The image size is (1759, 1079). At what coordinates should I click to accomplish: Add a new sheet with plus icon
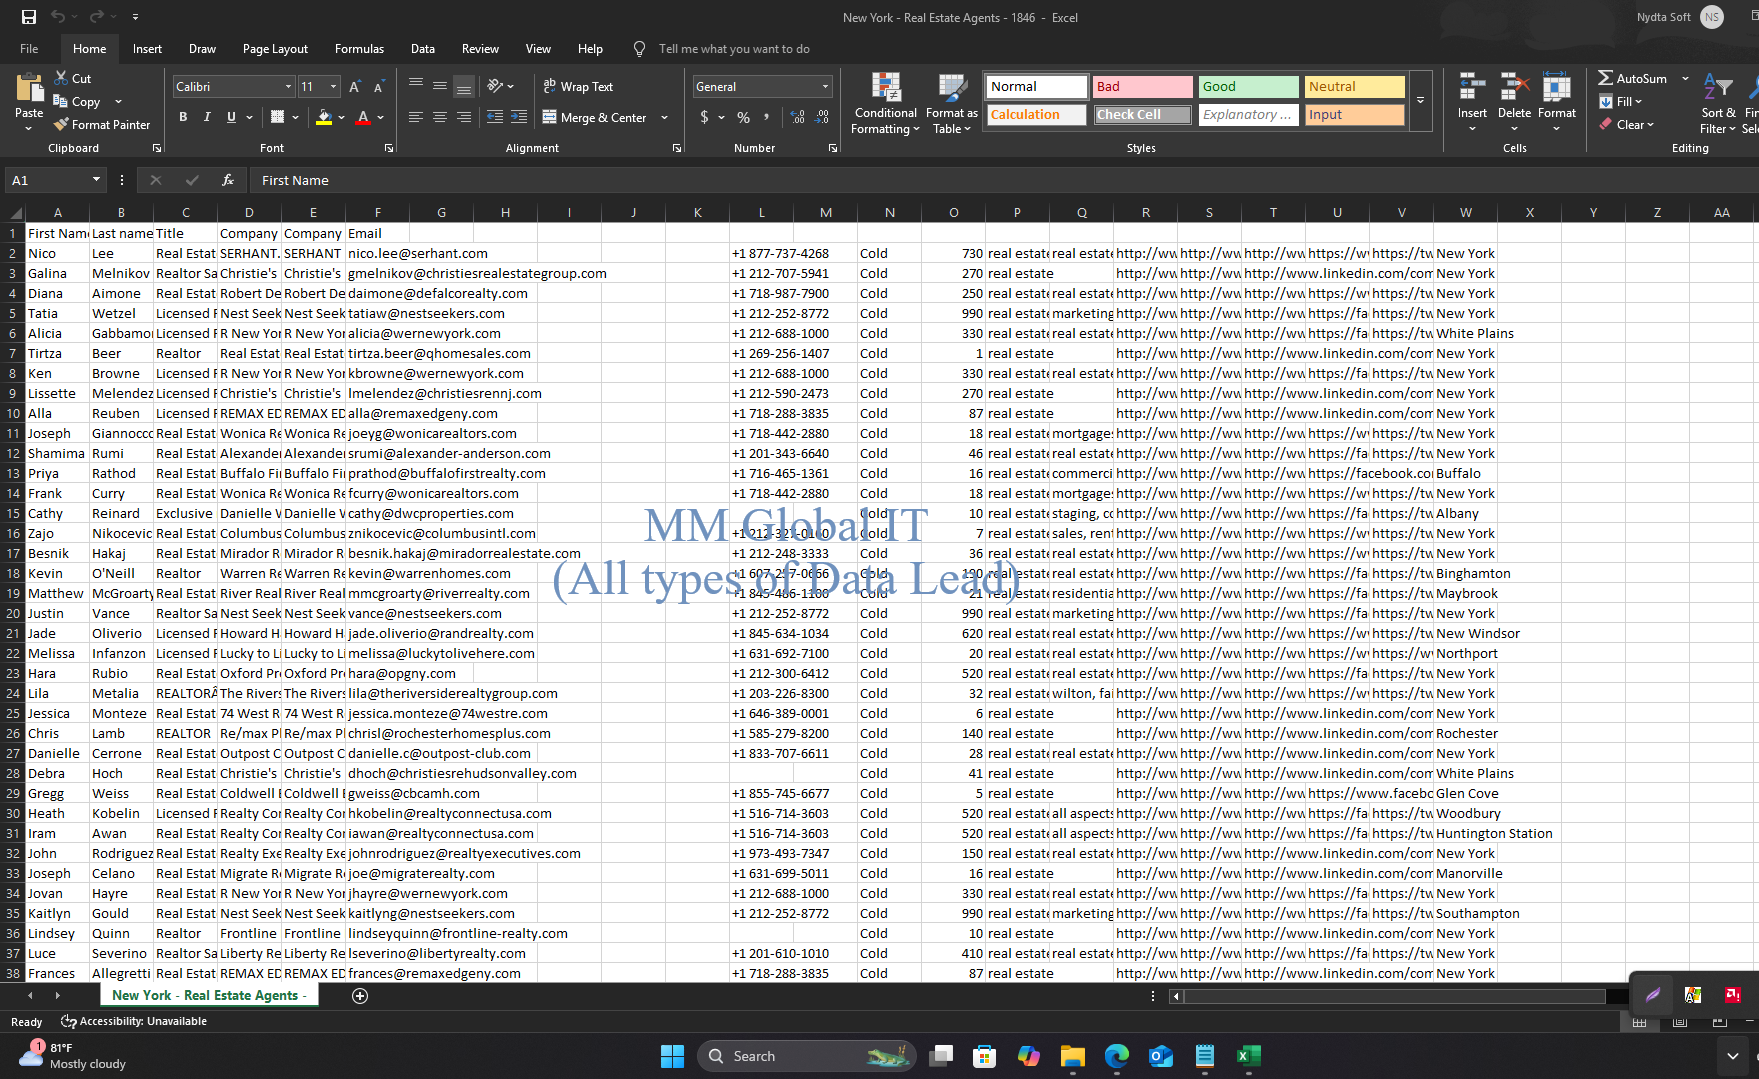pos(360,996)
